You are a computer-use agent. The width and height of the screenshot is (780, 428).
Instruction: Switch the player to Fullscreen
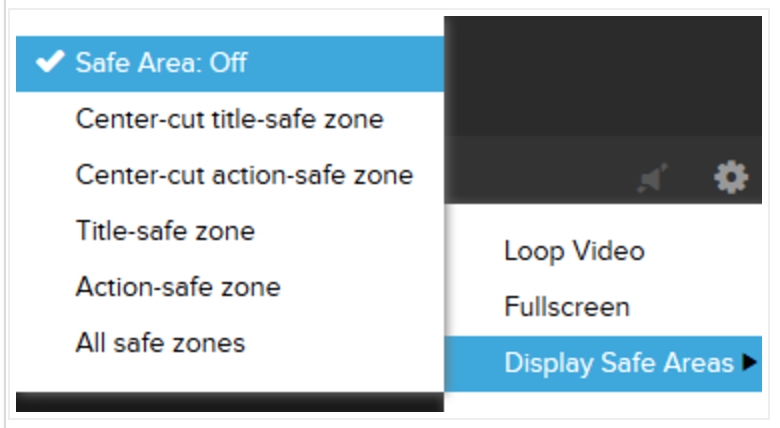click(603, 307)
